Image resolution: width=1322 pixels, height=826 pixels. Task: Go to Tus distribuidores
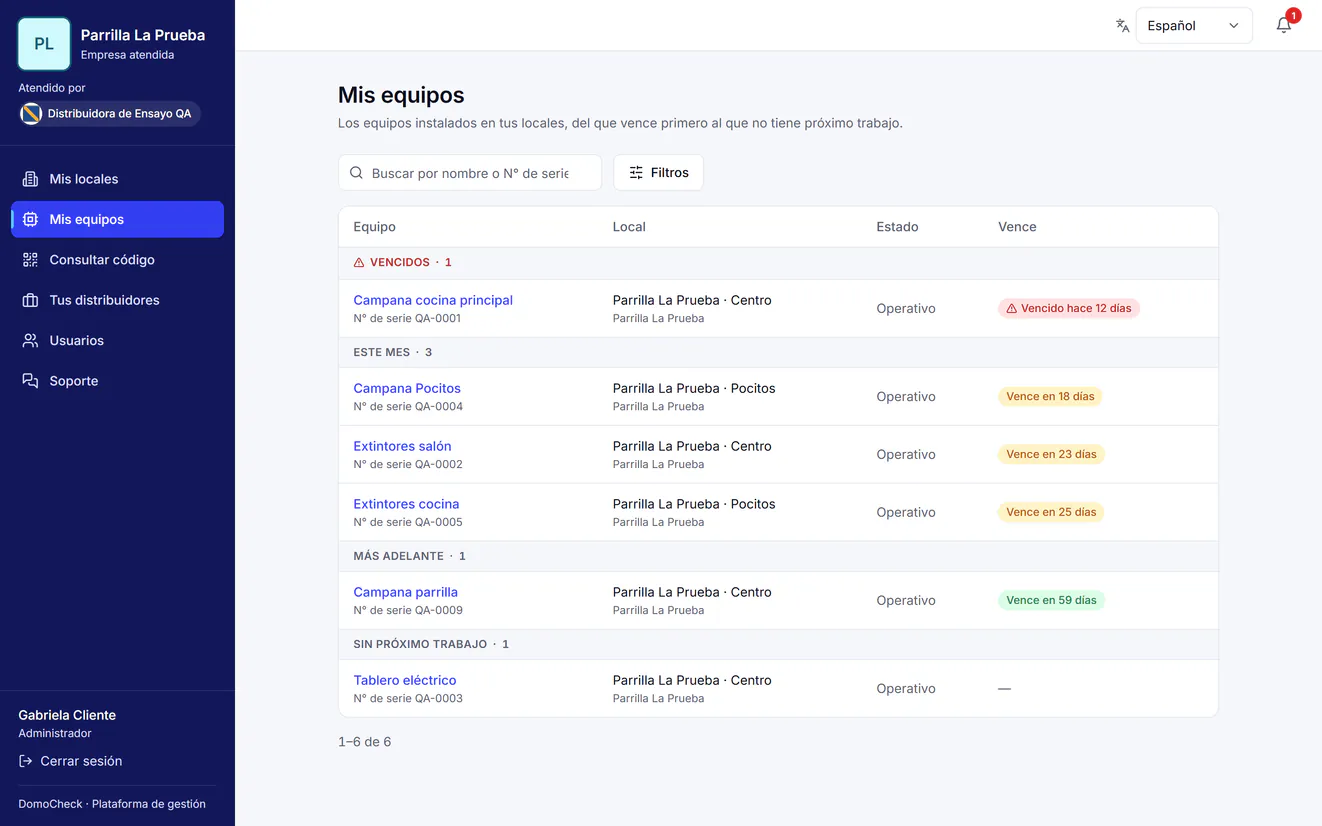point(117,300)
